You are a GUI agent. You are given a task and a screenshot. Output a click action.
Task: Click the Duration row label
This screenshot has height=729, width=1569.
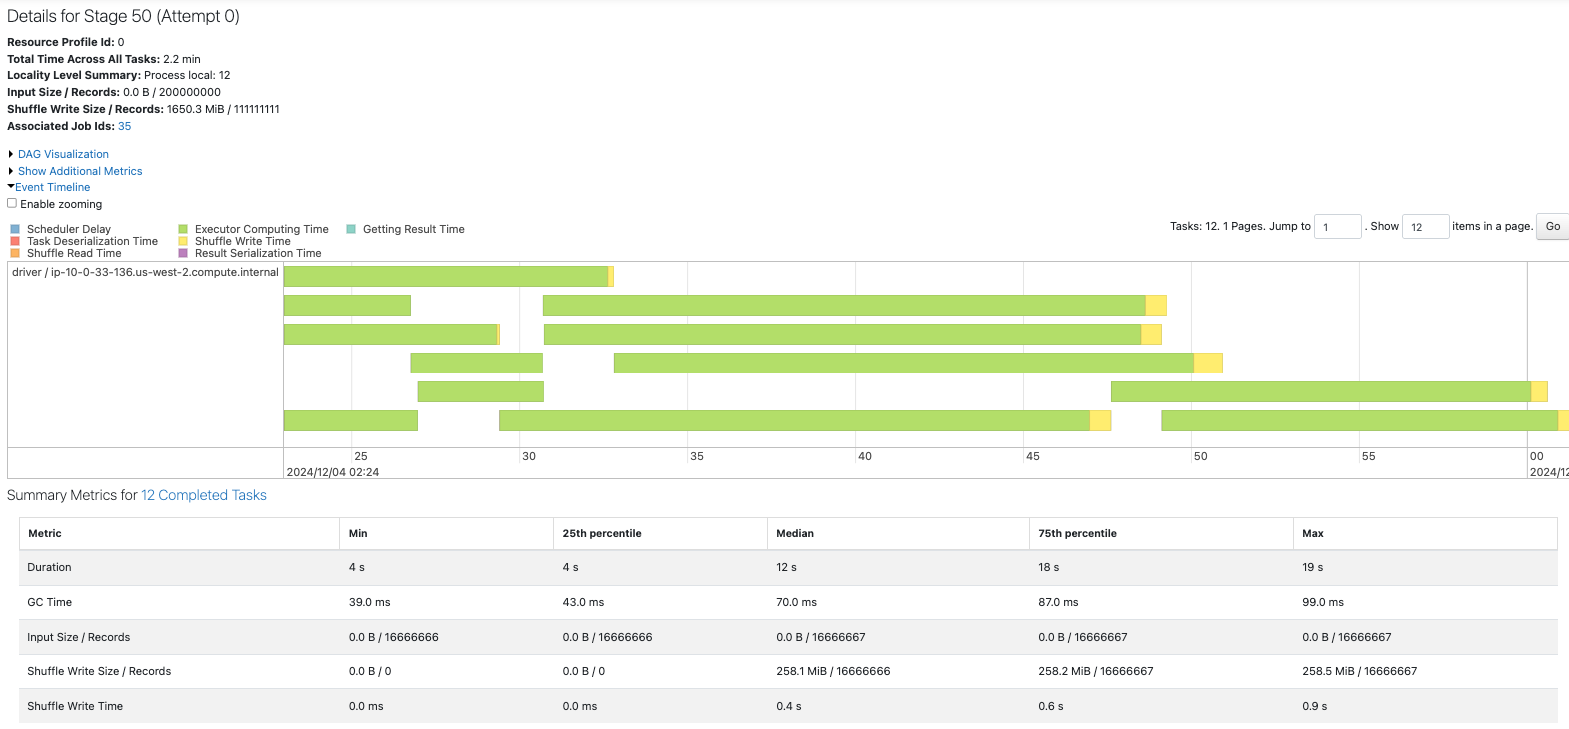[49, 567]
